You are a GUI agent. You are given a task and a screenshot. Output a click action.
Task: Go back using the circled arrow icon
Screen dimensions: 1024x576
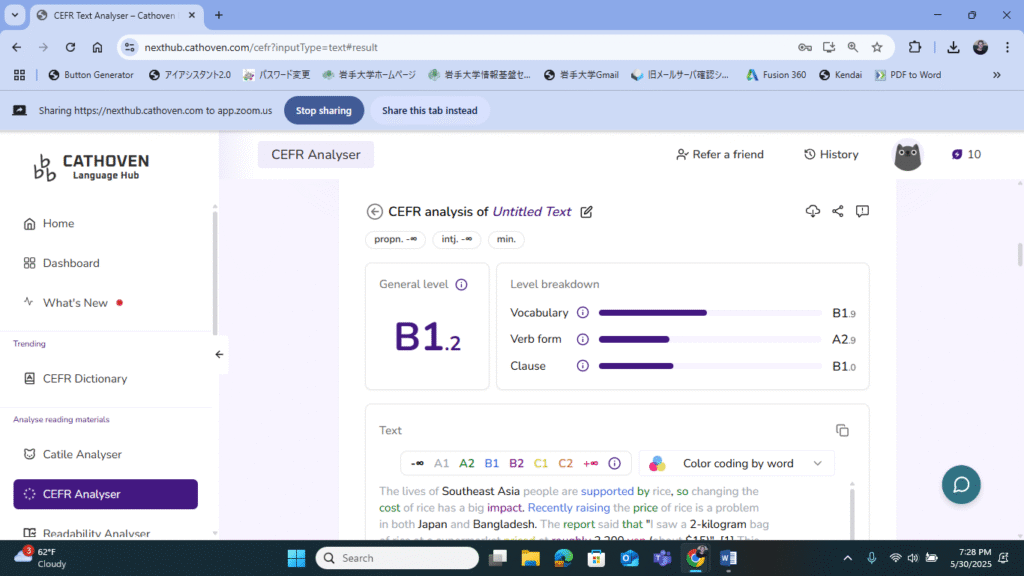[x=375, y=211]
